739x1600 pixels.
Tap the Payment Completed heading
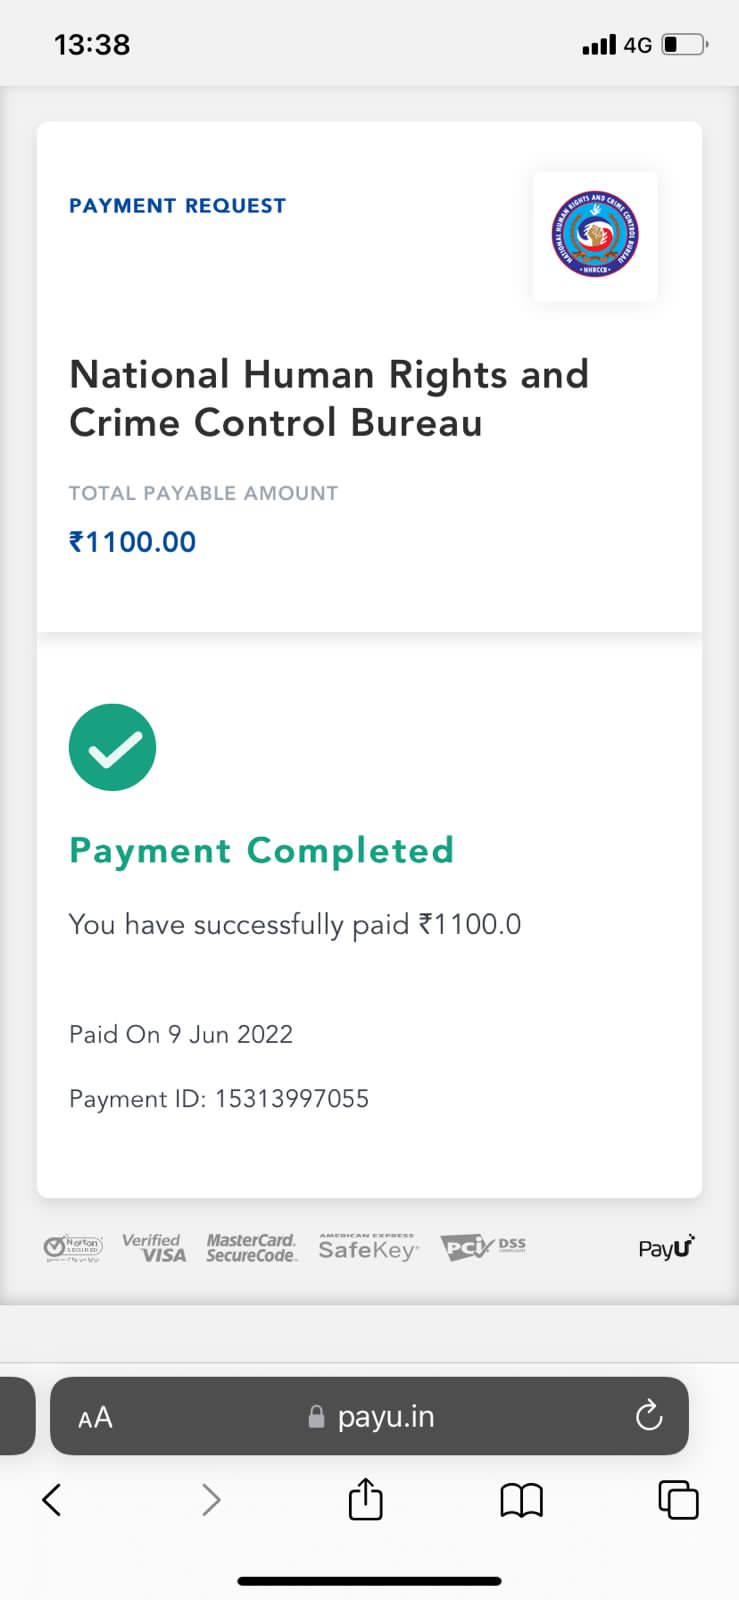pos(261,851)
